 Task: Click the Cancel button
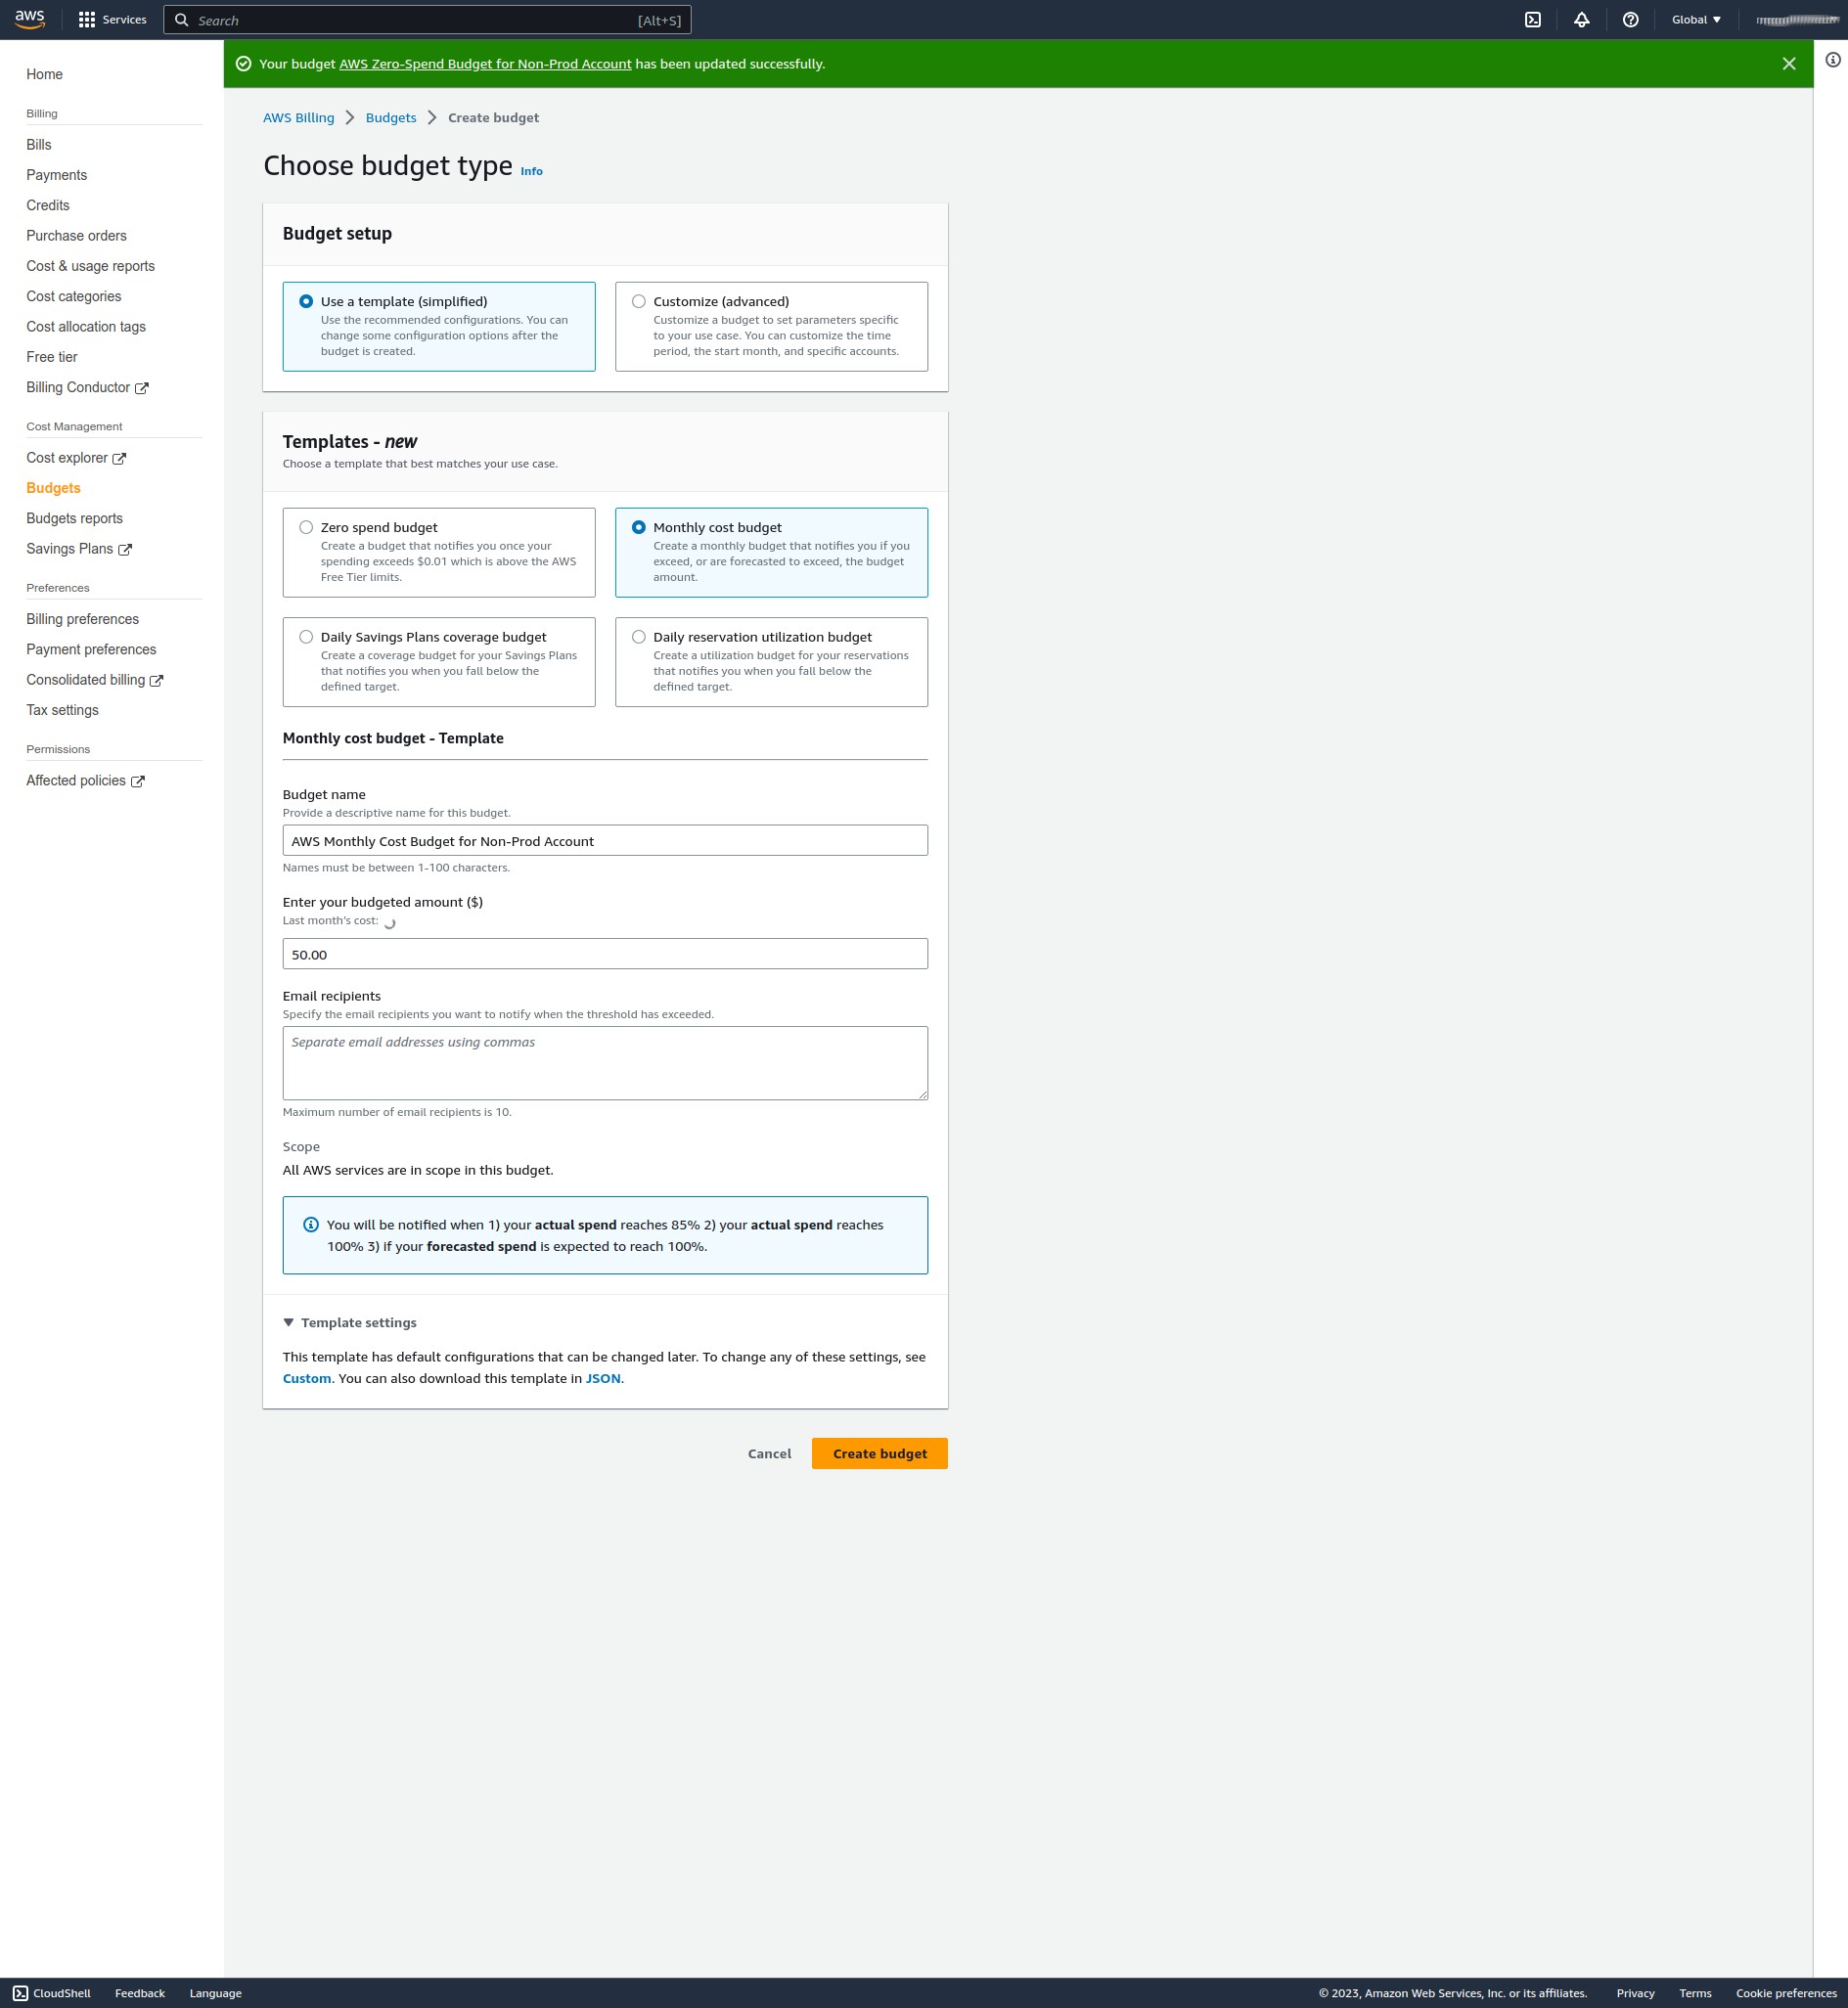point(769,1453)
